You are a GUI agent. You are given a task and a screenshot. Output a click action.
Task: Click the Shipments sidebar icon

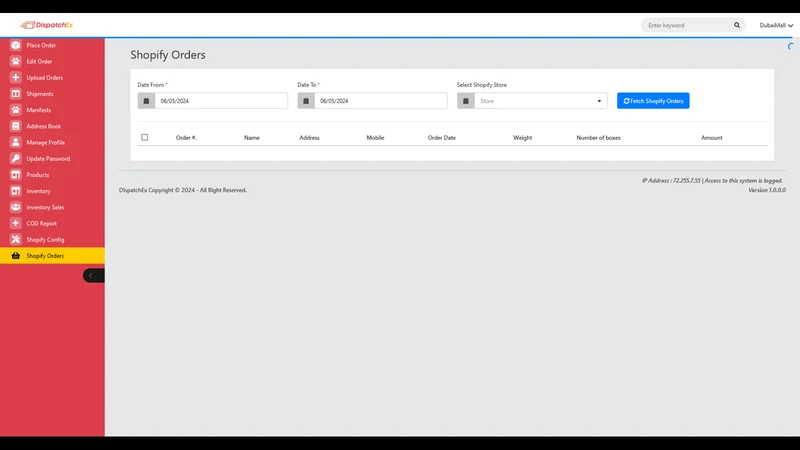click(16, 94)
